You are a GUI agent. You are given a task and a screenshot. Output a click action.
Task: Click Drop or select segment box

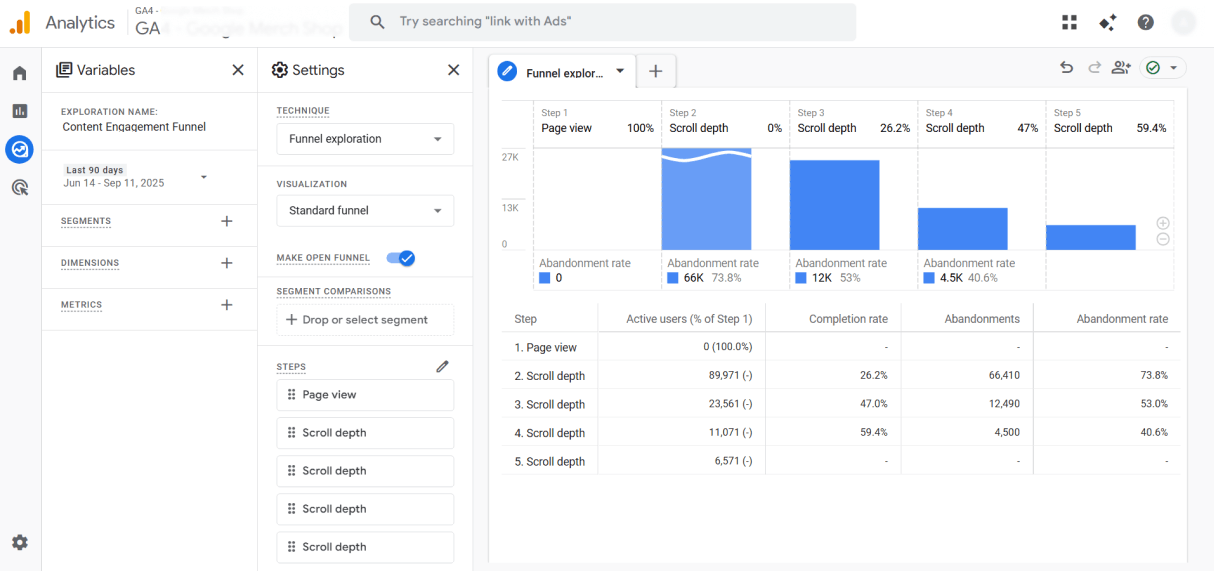(365, 320)
